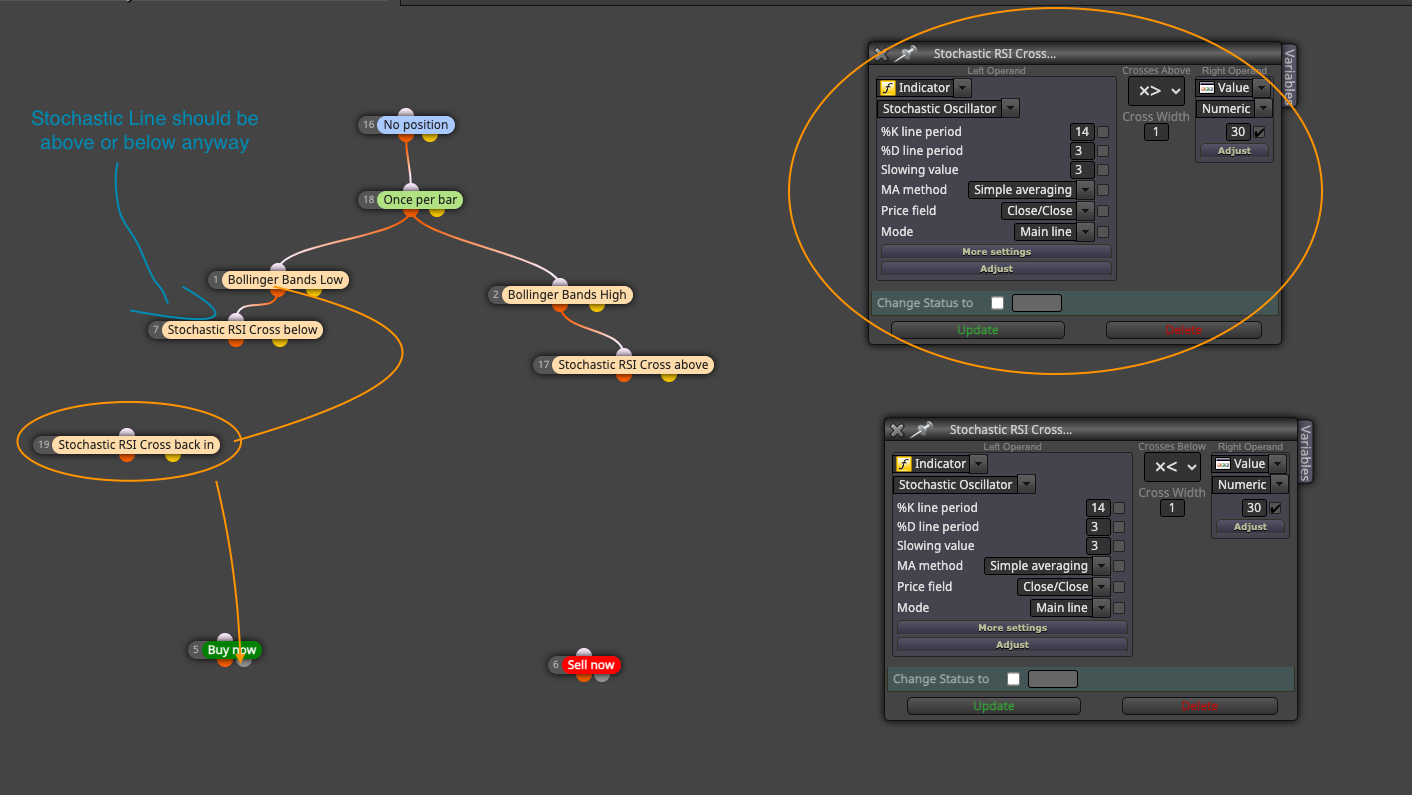Click the orange output dot of Sell now block
The width and height of the screenshot is (1412, 795).
point(584,676)
